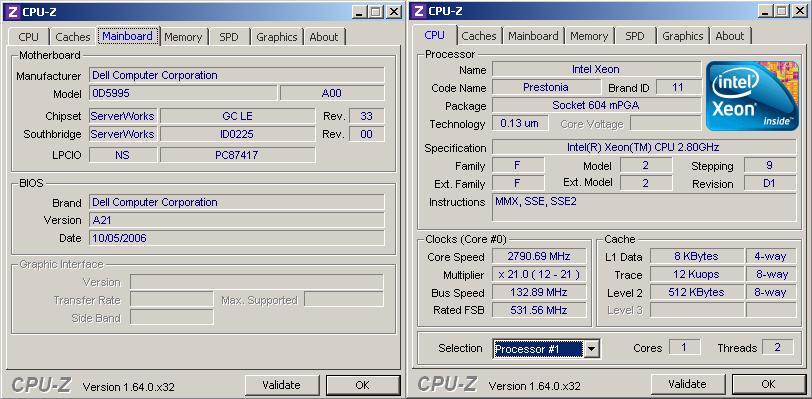Click chipset Rev. value 33

[x=367, y=116]
